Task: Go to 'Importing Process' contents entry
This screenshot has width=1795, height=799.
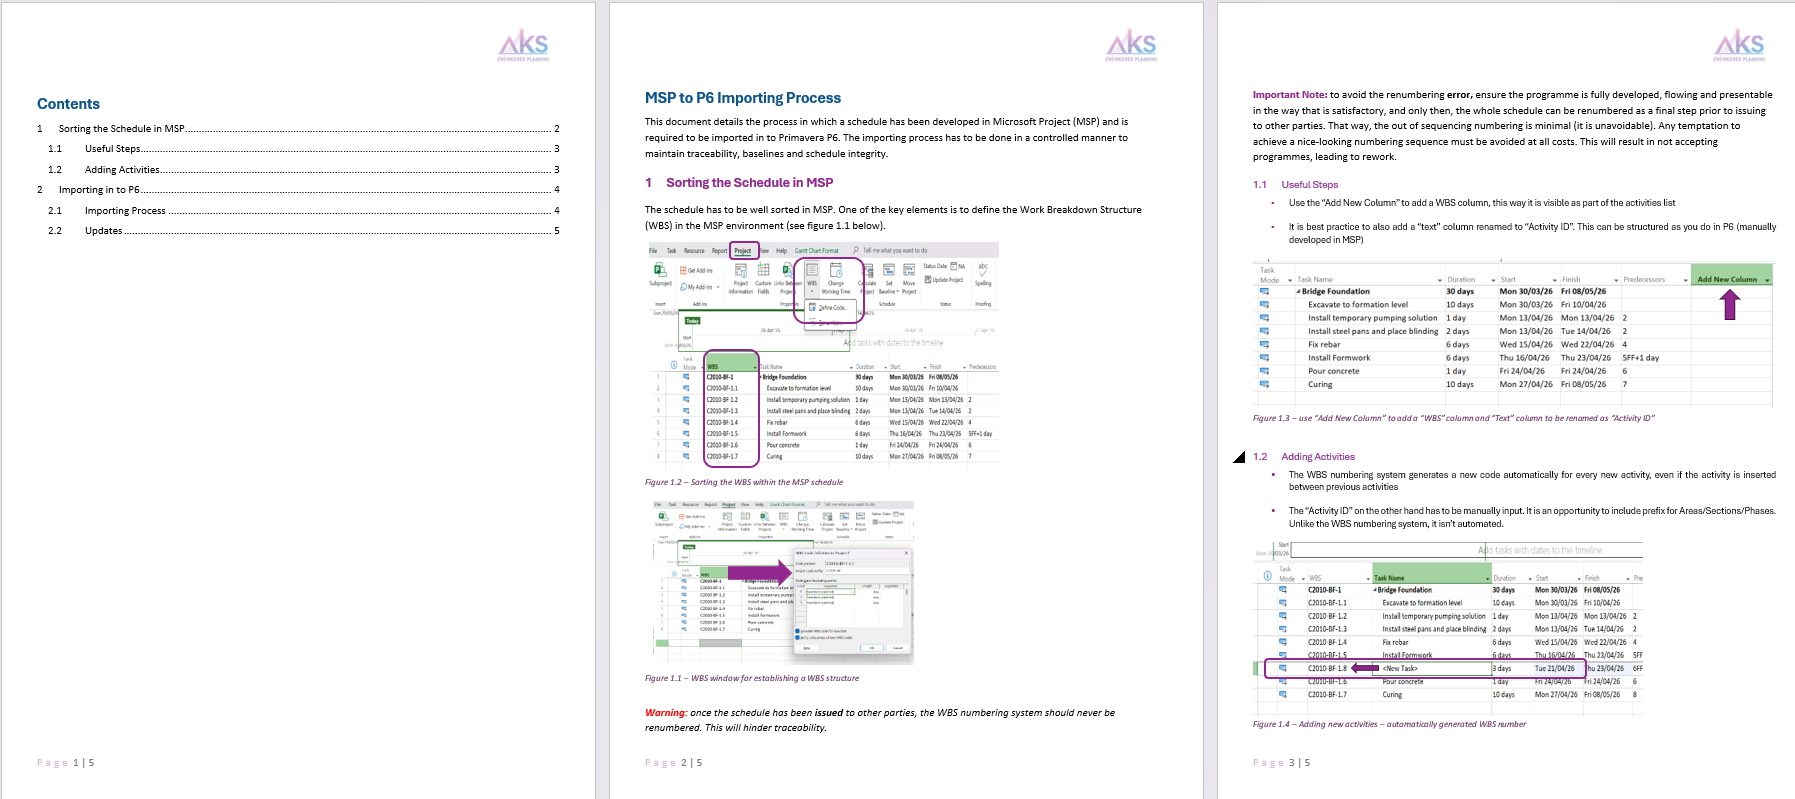Action: click(x=304, y=211)
